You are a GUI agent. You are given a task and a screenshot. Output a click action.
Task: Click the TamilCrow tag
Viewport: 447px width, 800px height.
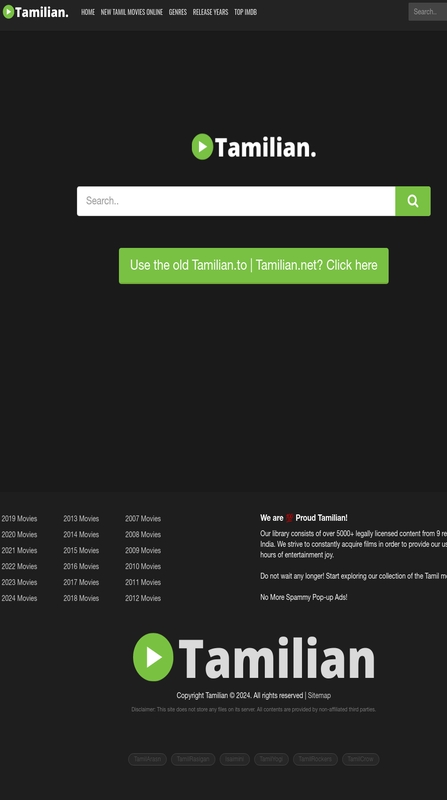coord(360,759)
